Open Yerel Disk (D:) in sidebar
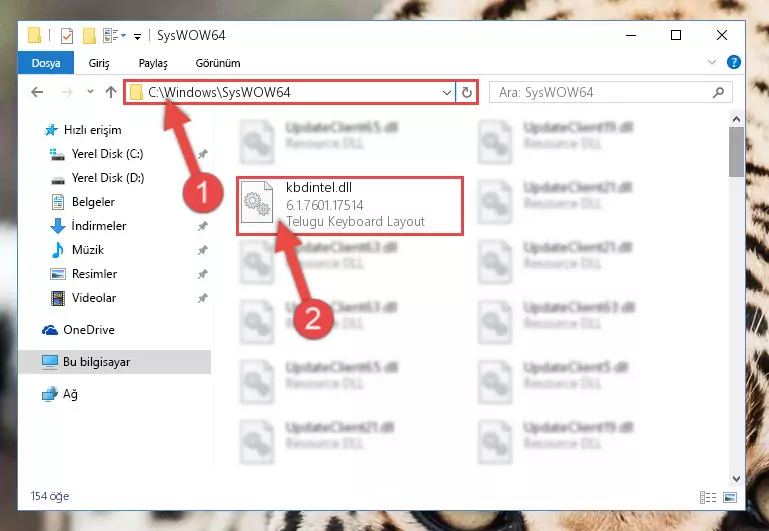 pyautogui.click(x=108, y=177)
